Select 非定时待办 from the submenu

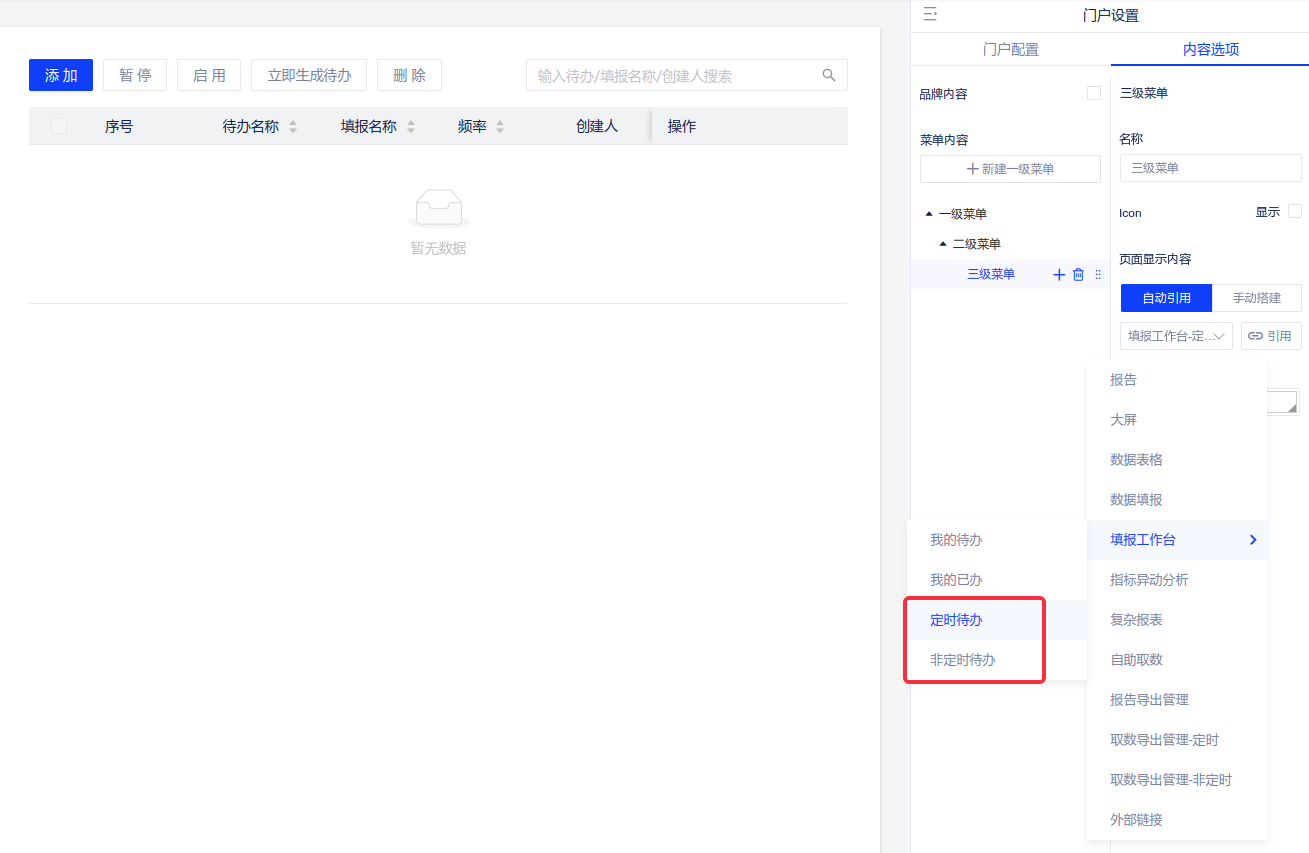click(962, 660)
